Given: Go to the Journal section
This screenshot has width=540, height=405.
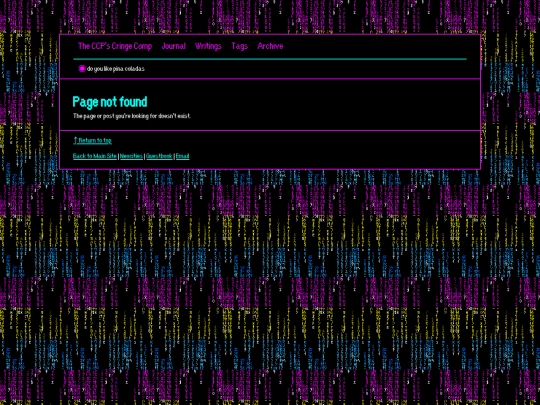Looking at the screenshot, I should click(174, 46).
